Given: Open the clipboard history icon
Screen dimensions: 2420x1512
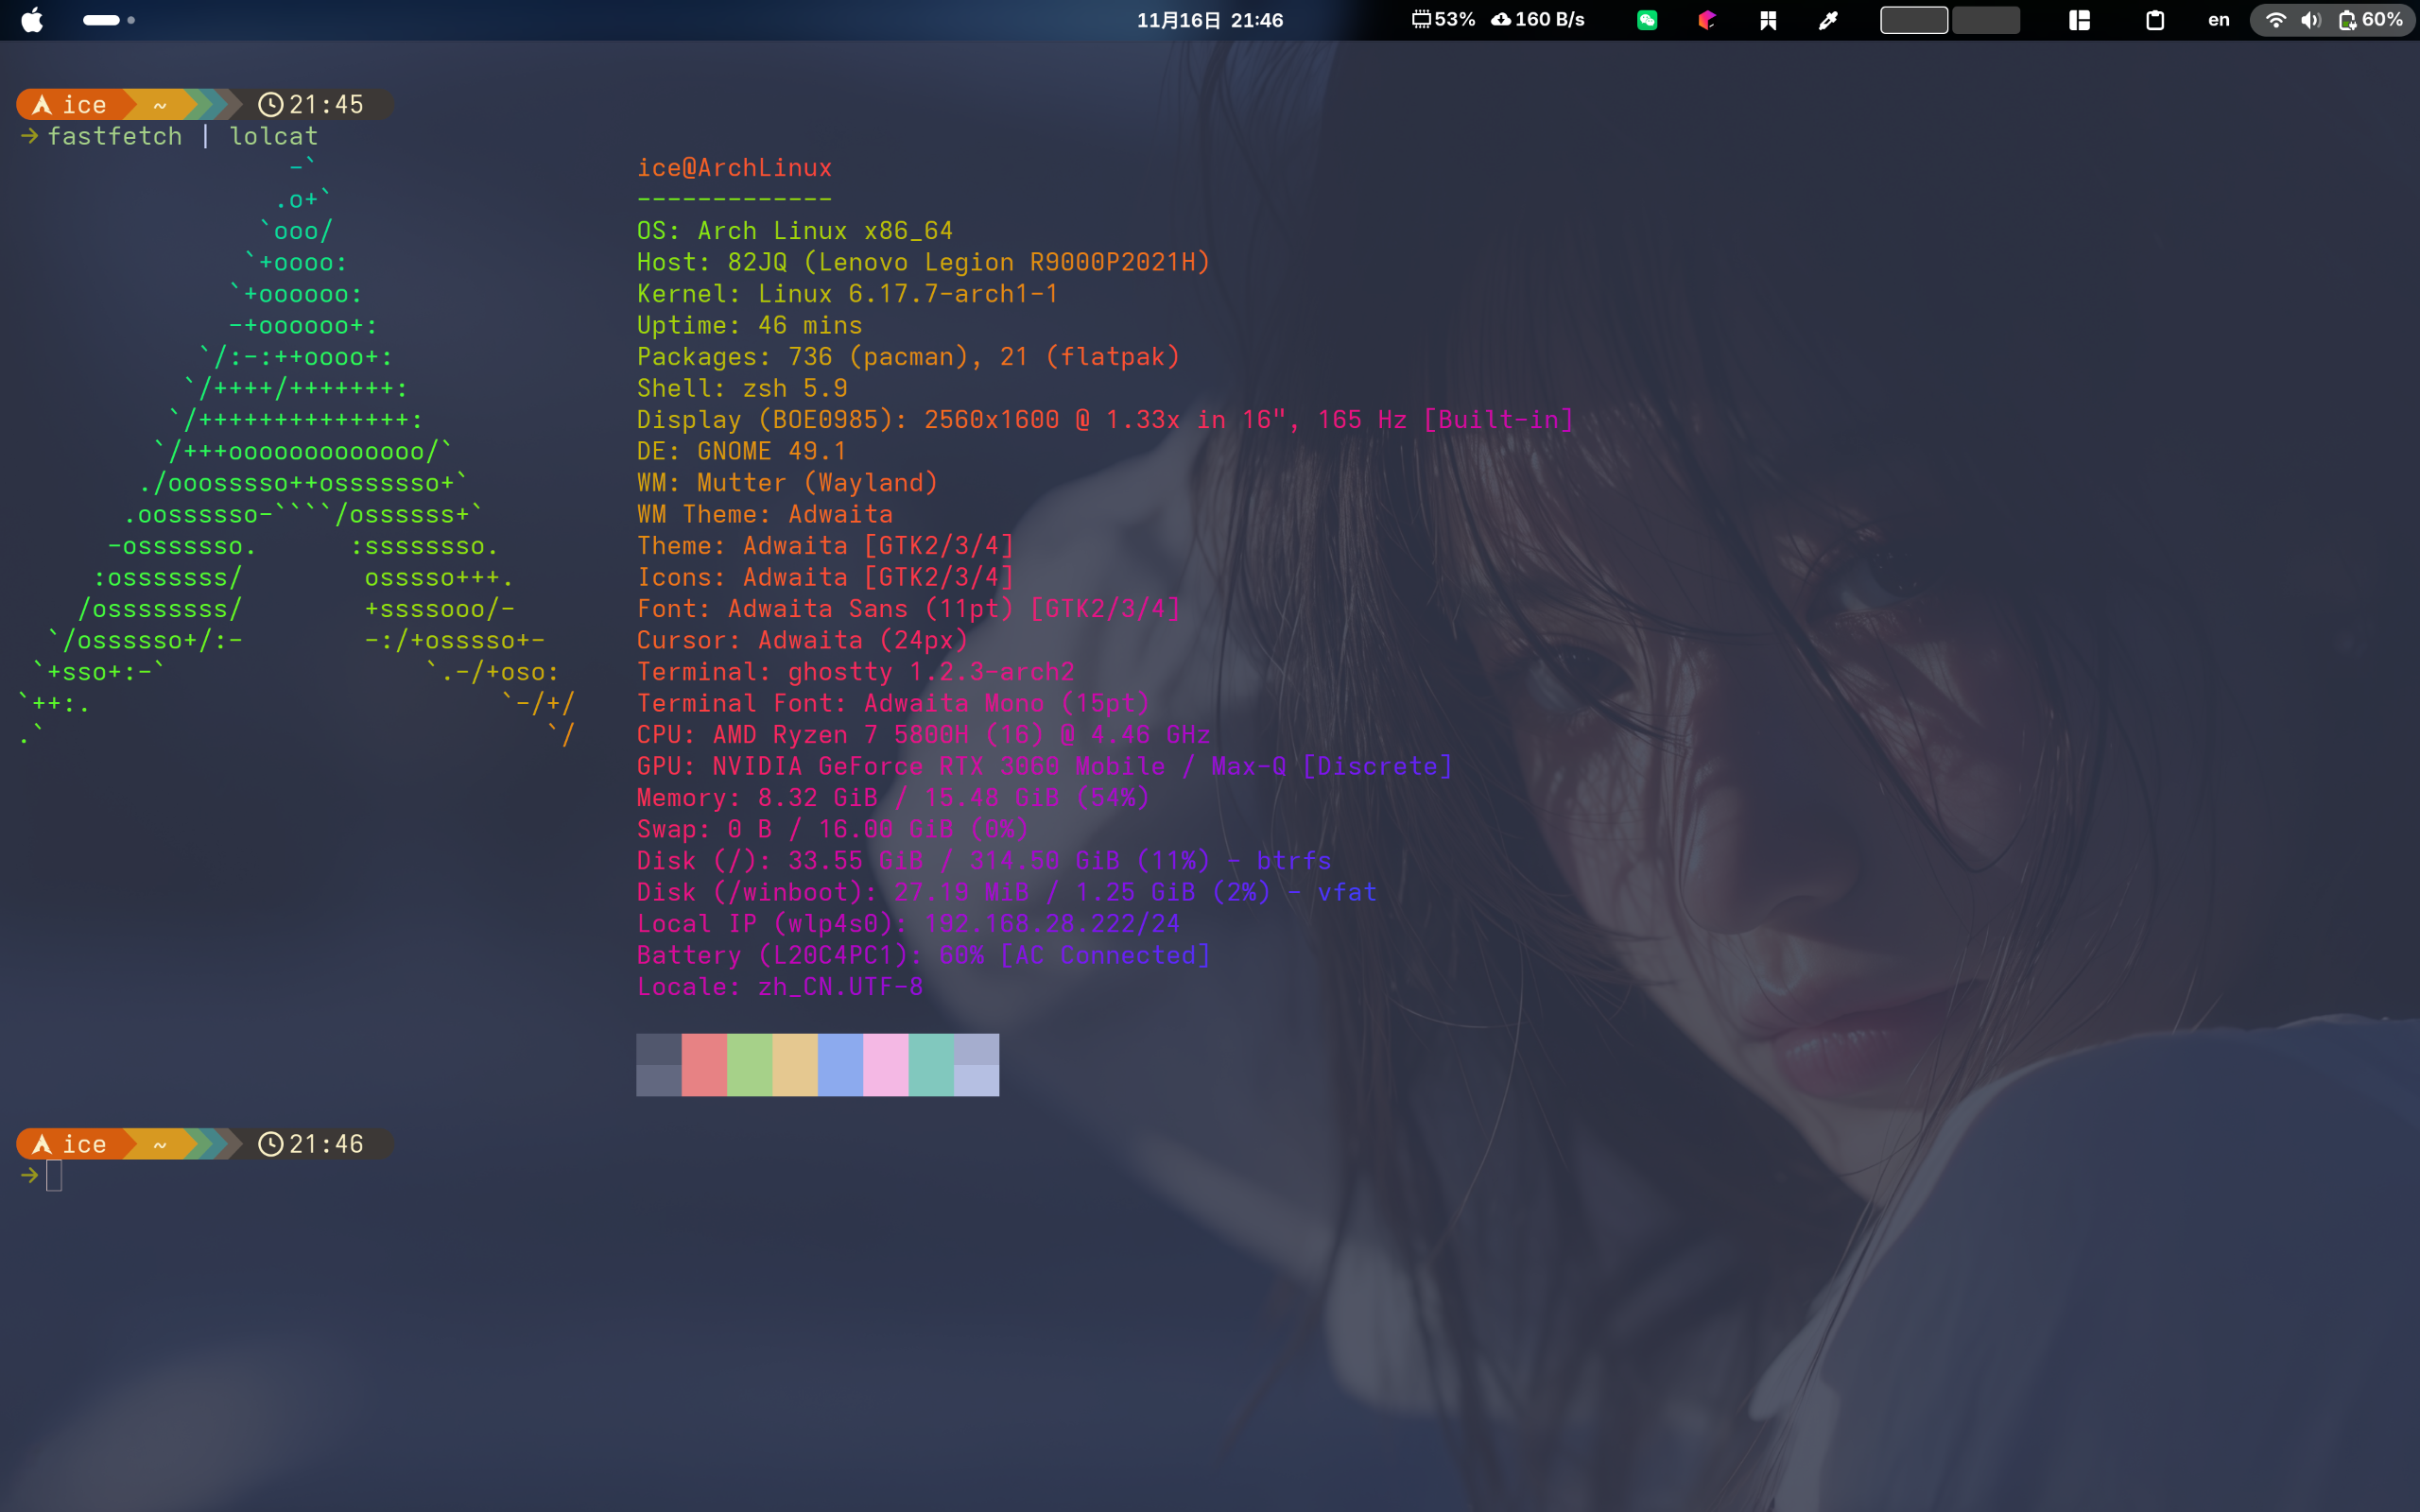Looking at the screenshot, I should (x=2155, y=20).
